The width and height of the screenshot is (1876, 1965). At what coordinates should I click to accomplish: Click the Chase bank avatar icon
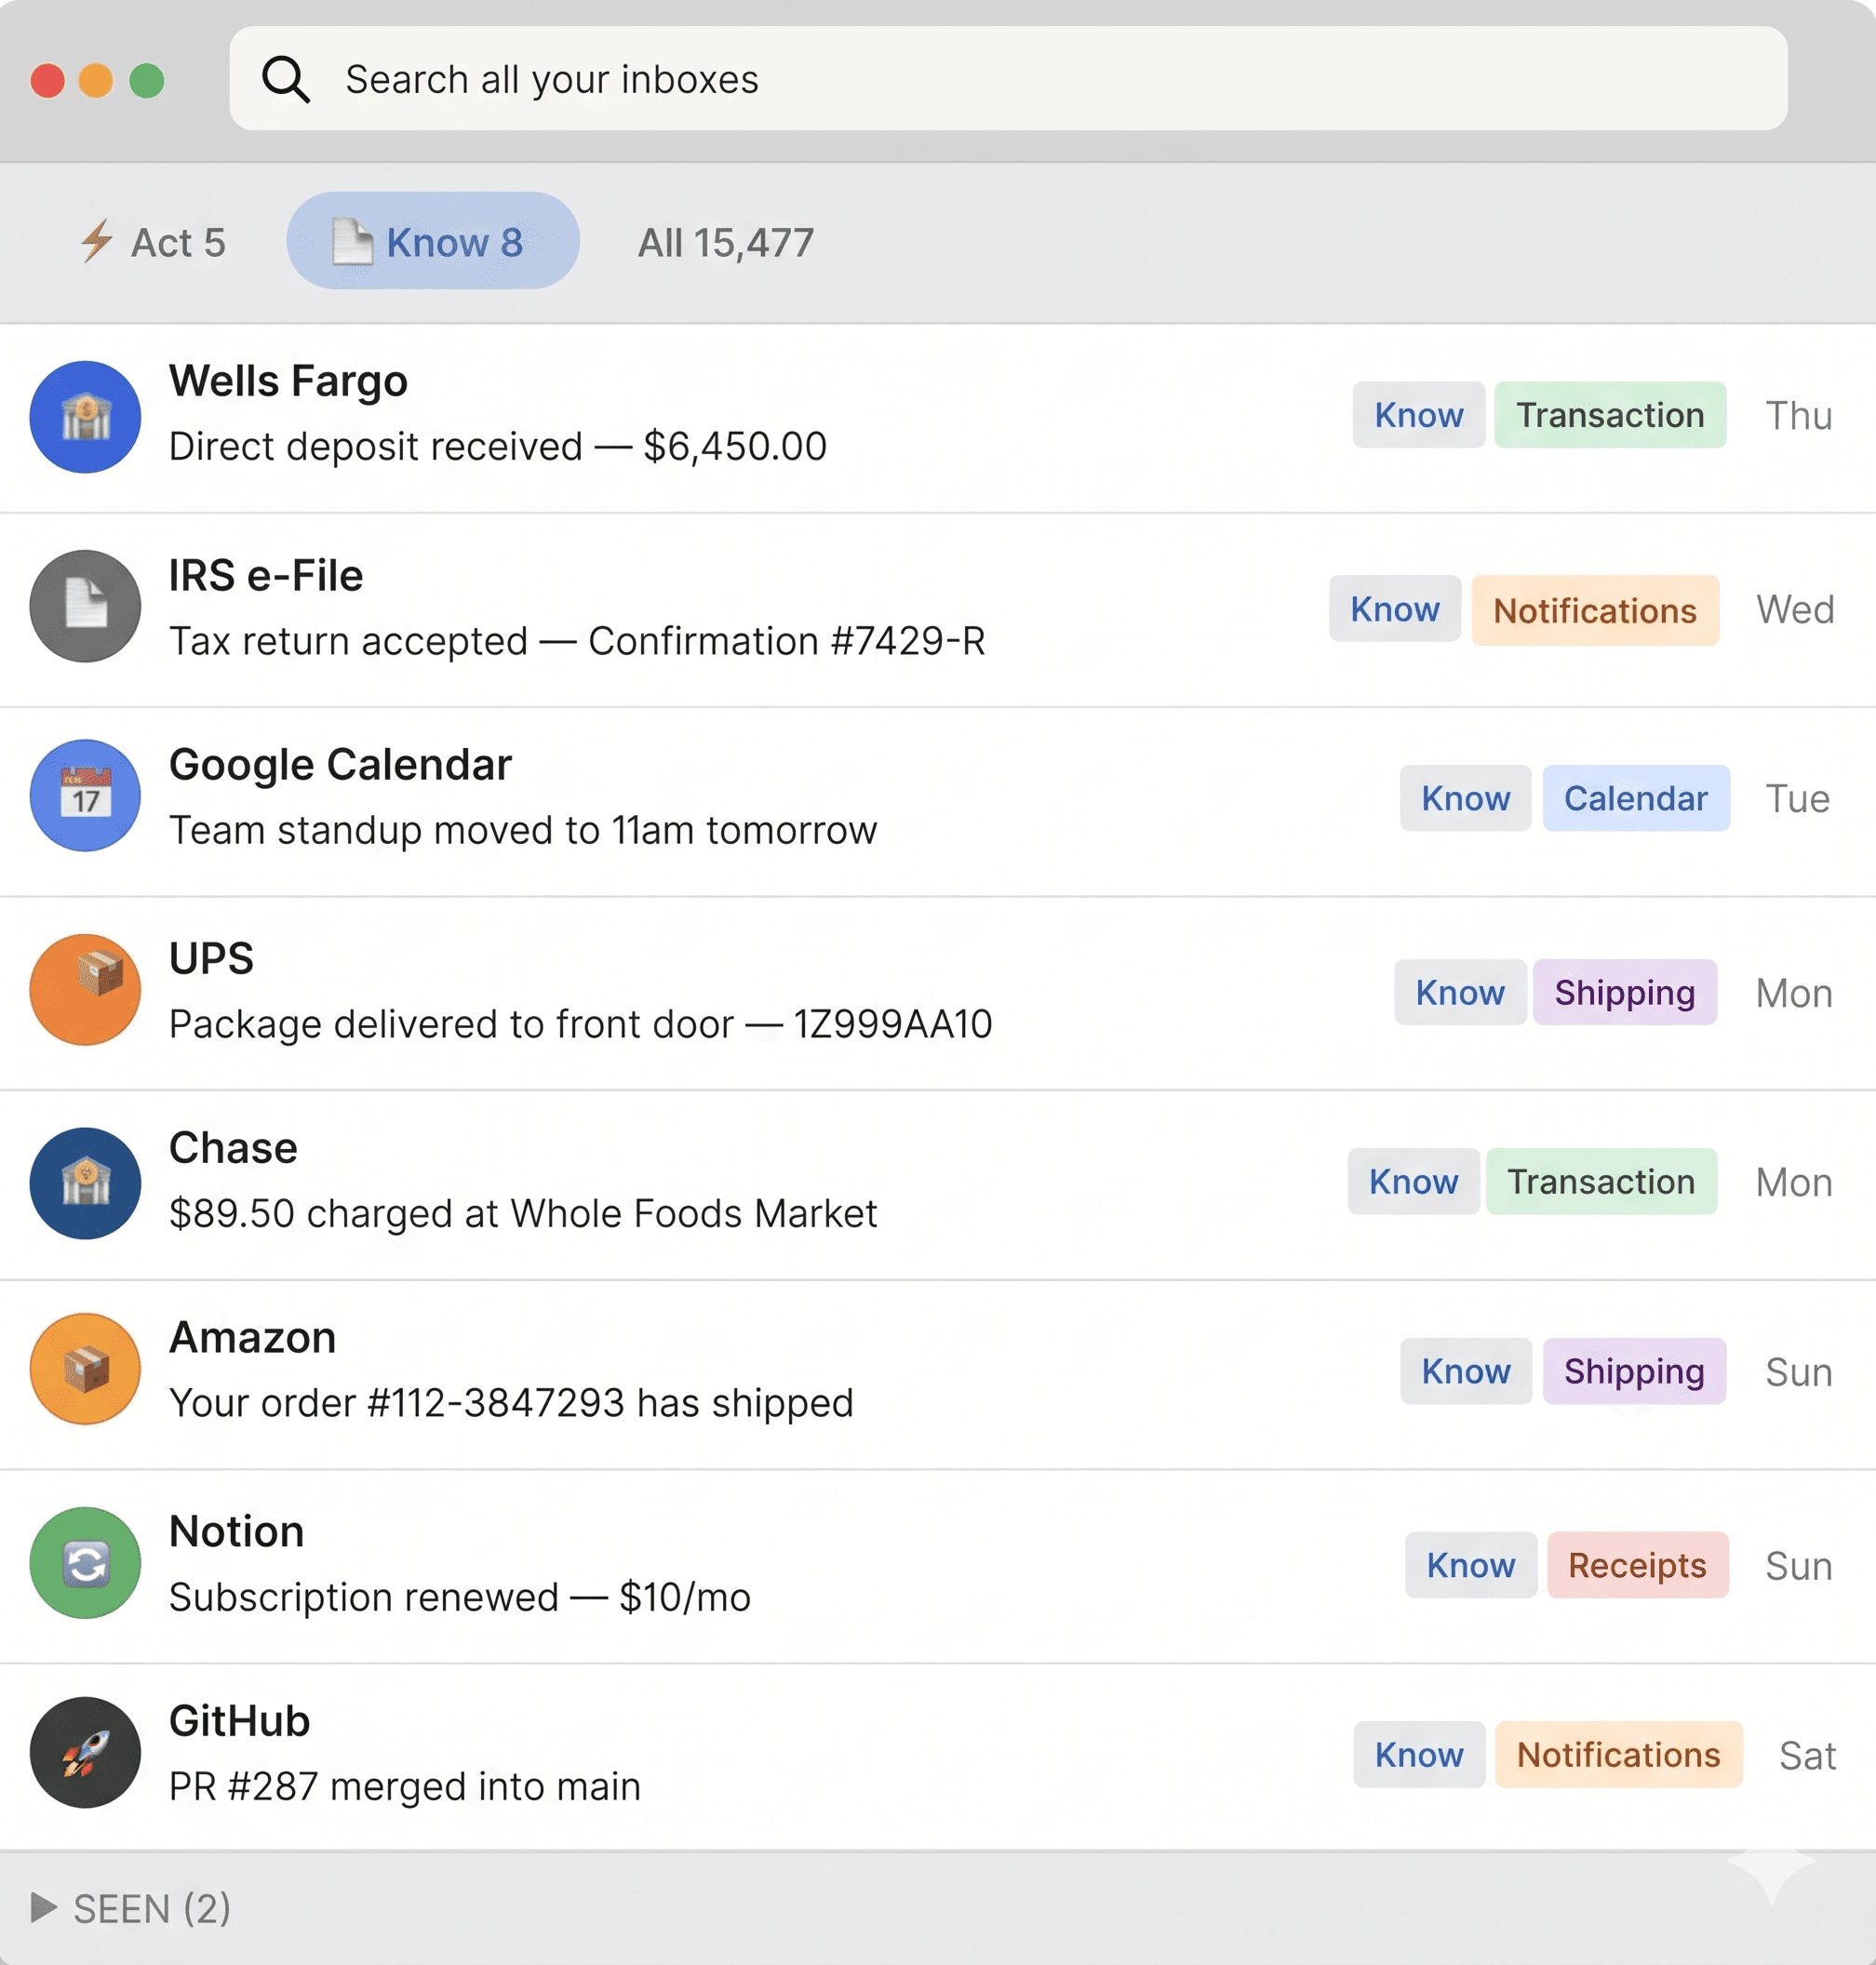(x=85, y=1184)
